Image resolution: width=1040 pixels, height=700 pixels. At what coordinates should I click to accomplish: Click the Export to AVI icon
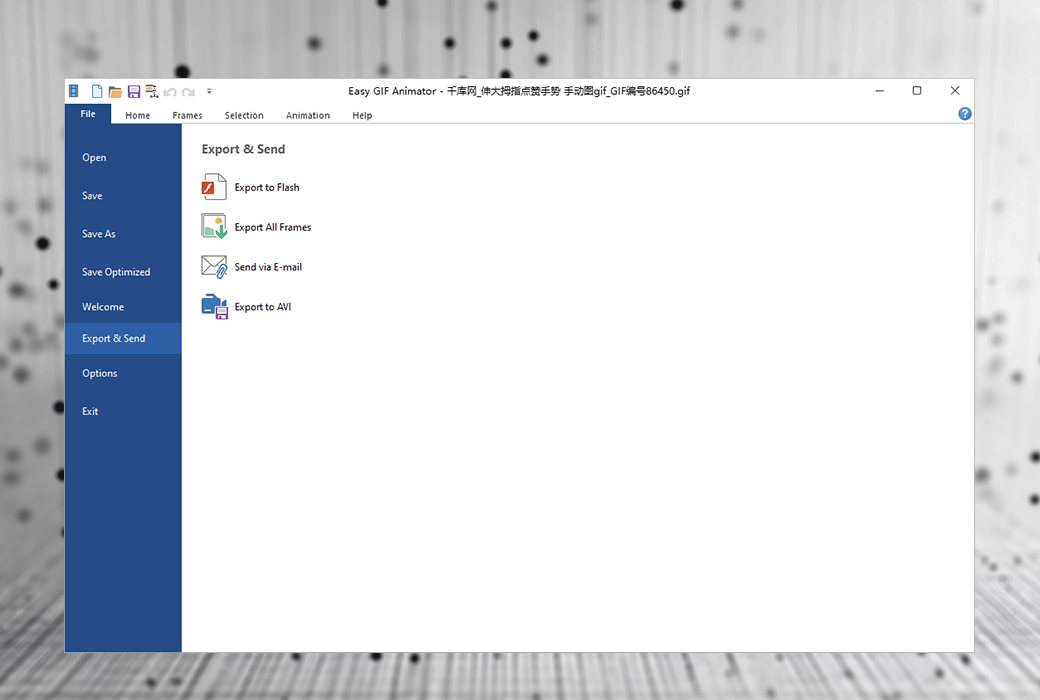[x=214, y=307]
